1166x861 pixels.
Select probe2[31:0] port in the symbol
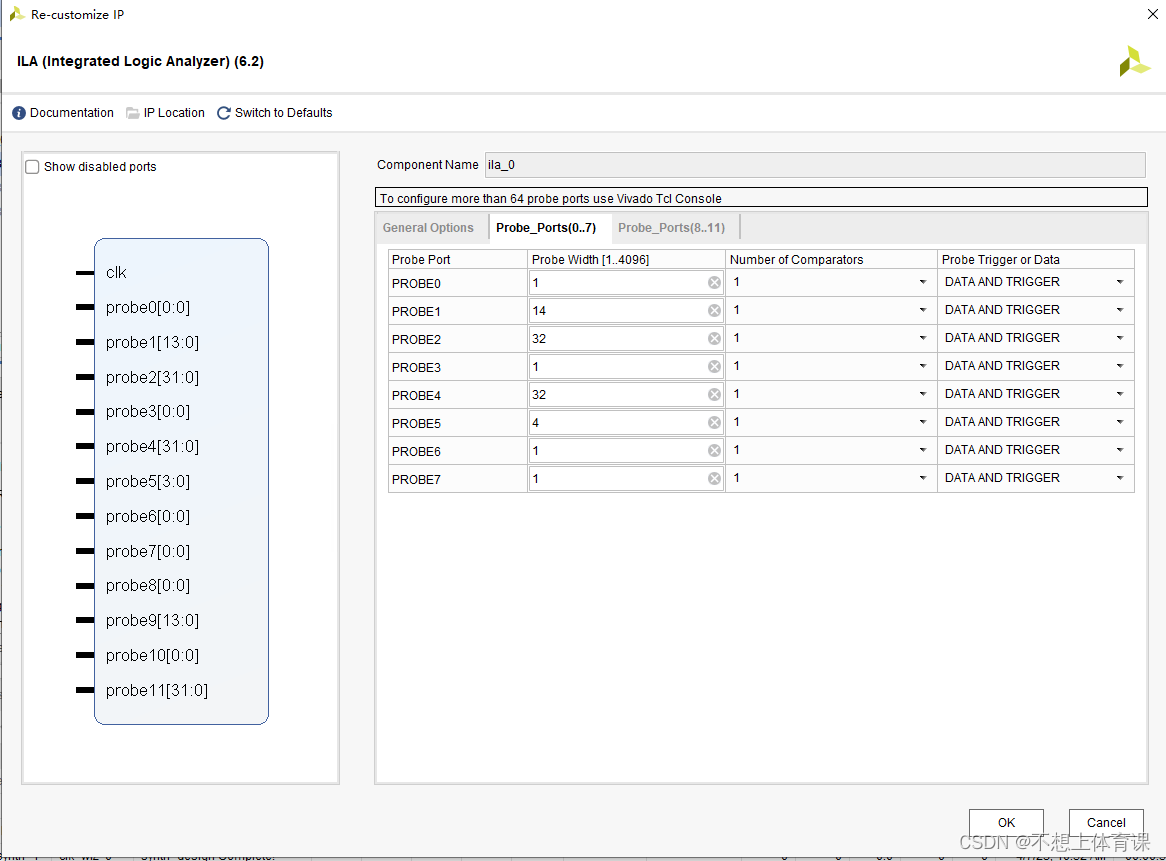click(152, 378)
